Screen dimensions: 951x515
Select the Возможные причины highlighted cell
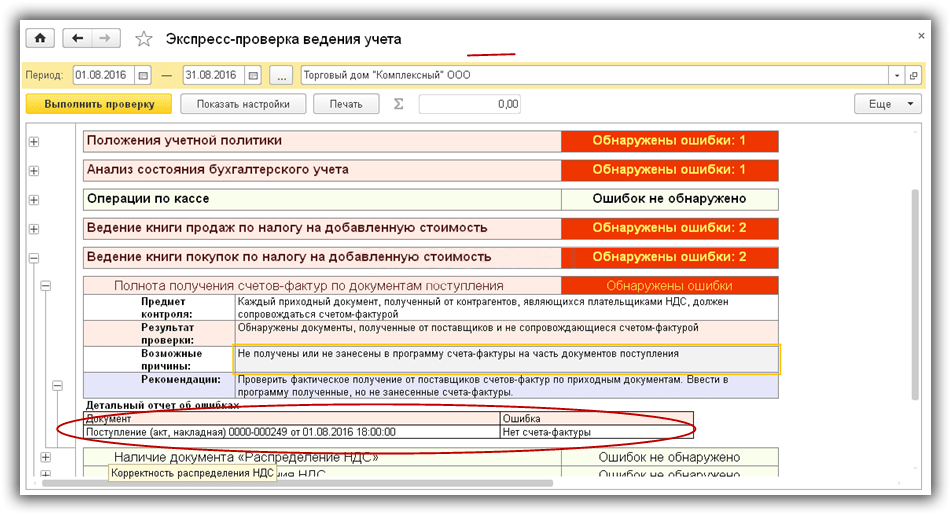506,359
